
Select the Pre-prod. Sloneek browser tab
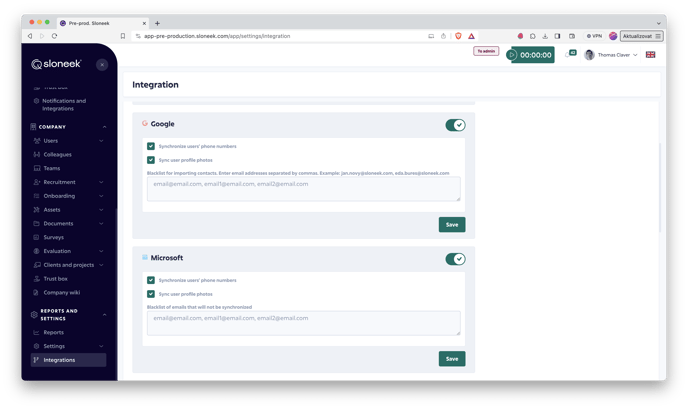pos(103,23)
